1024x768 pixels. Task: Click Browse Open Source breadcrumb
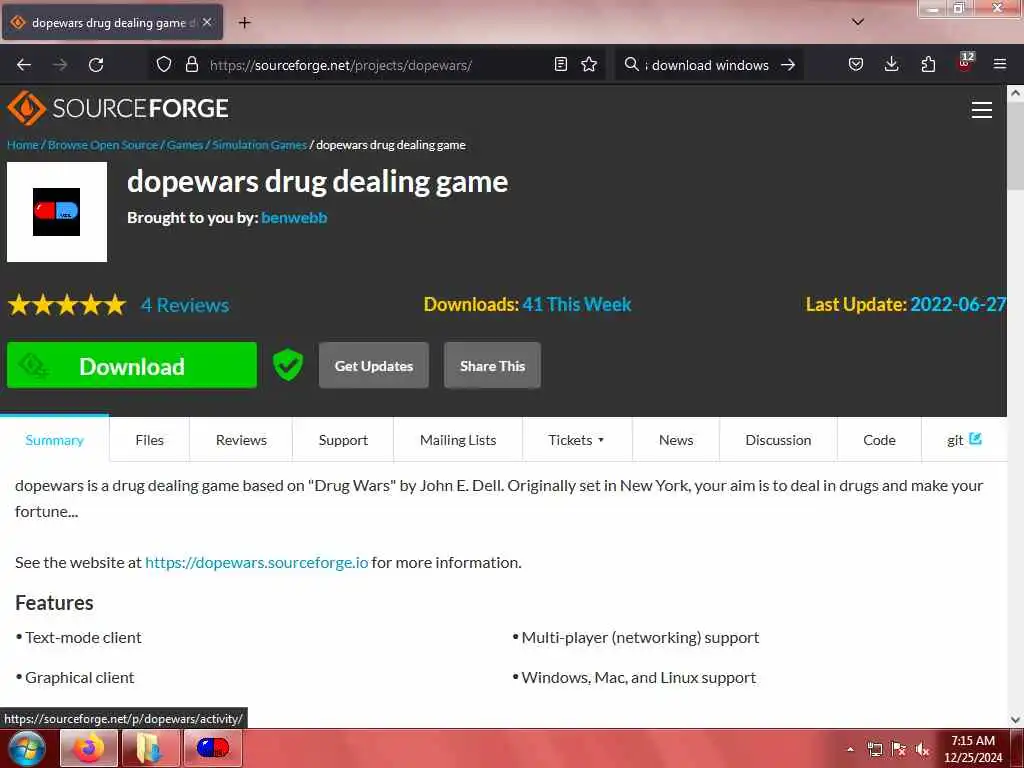pos(103,144)
